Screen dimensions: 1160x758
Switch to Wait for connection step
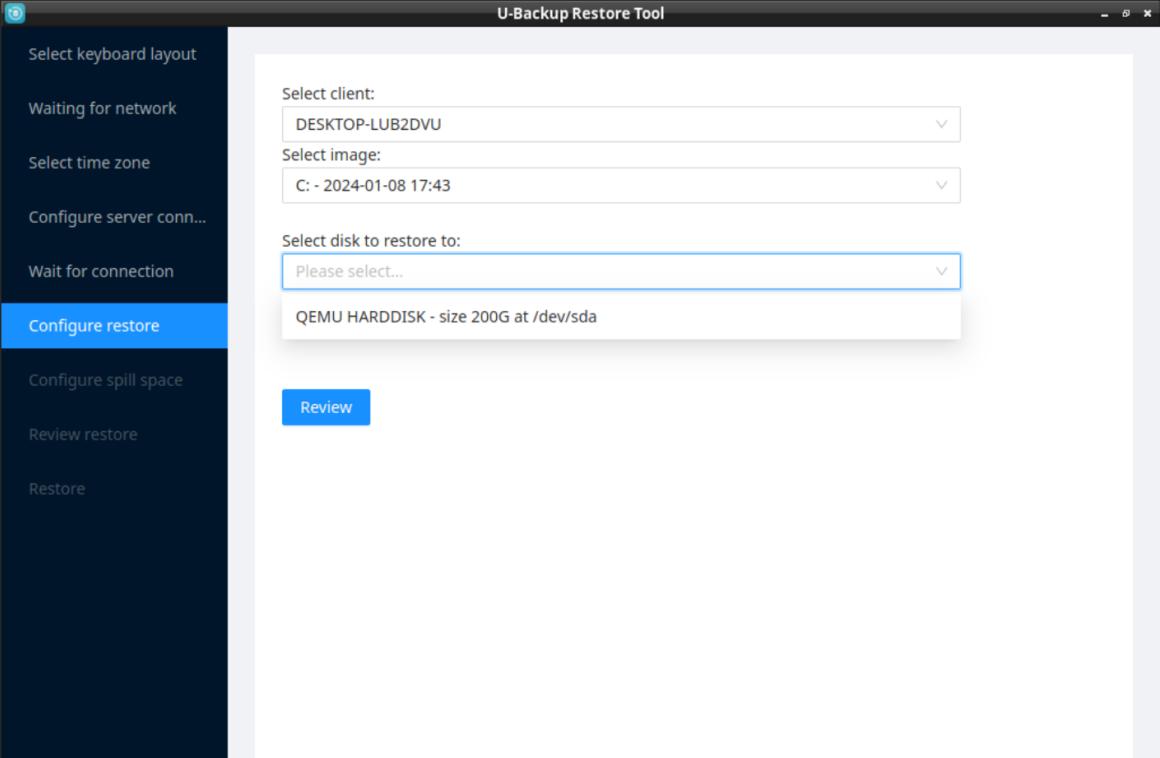point(101,271)
